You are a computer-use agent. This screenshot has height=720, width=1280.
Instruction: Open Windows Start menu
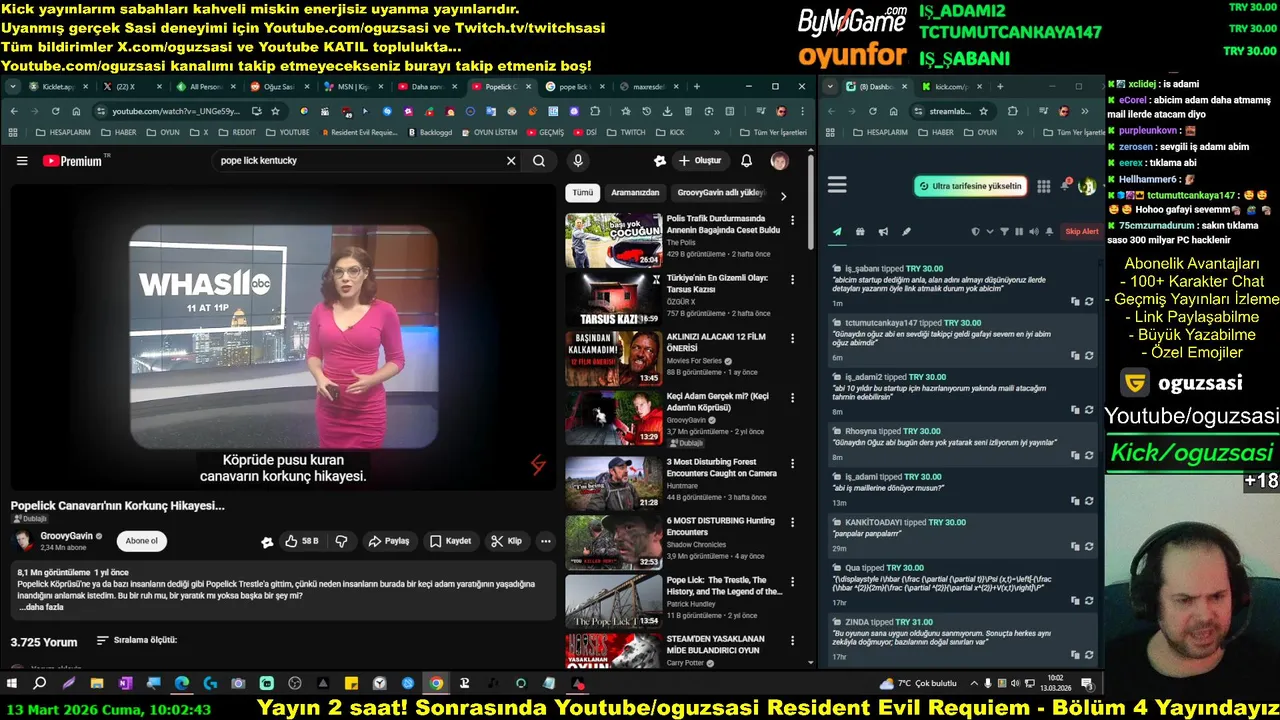pyautogui.click(x=11, y=684)
